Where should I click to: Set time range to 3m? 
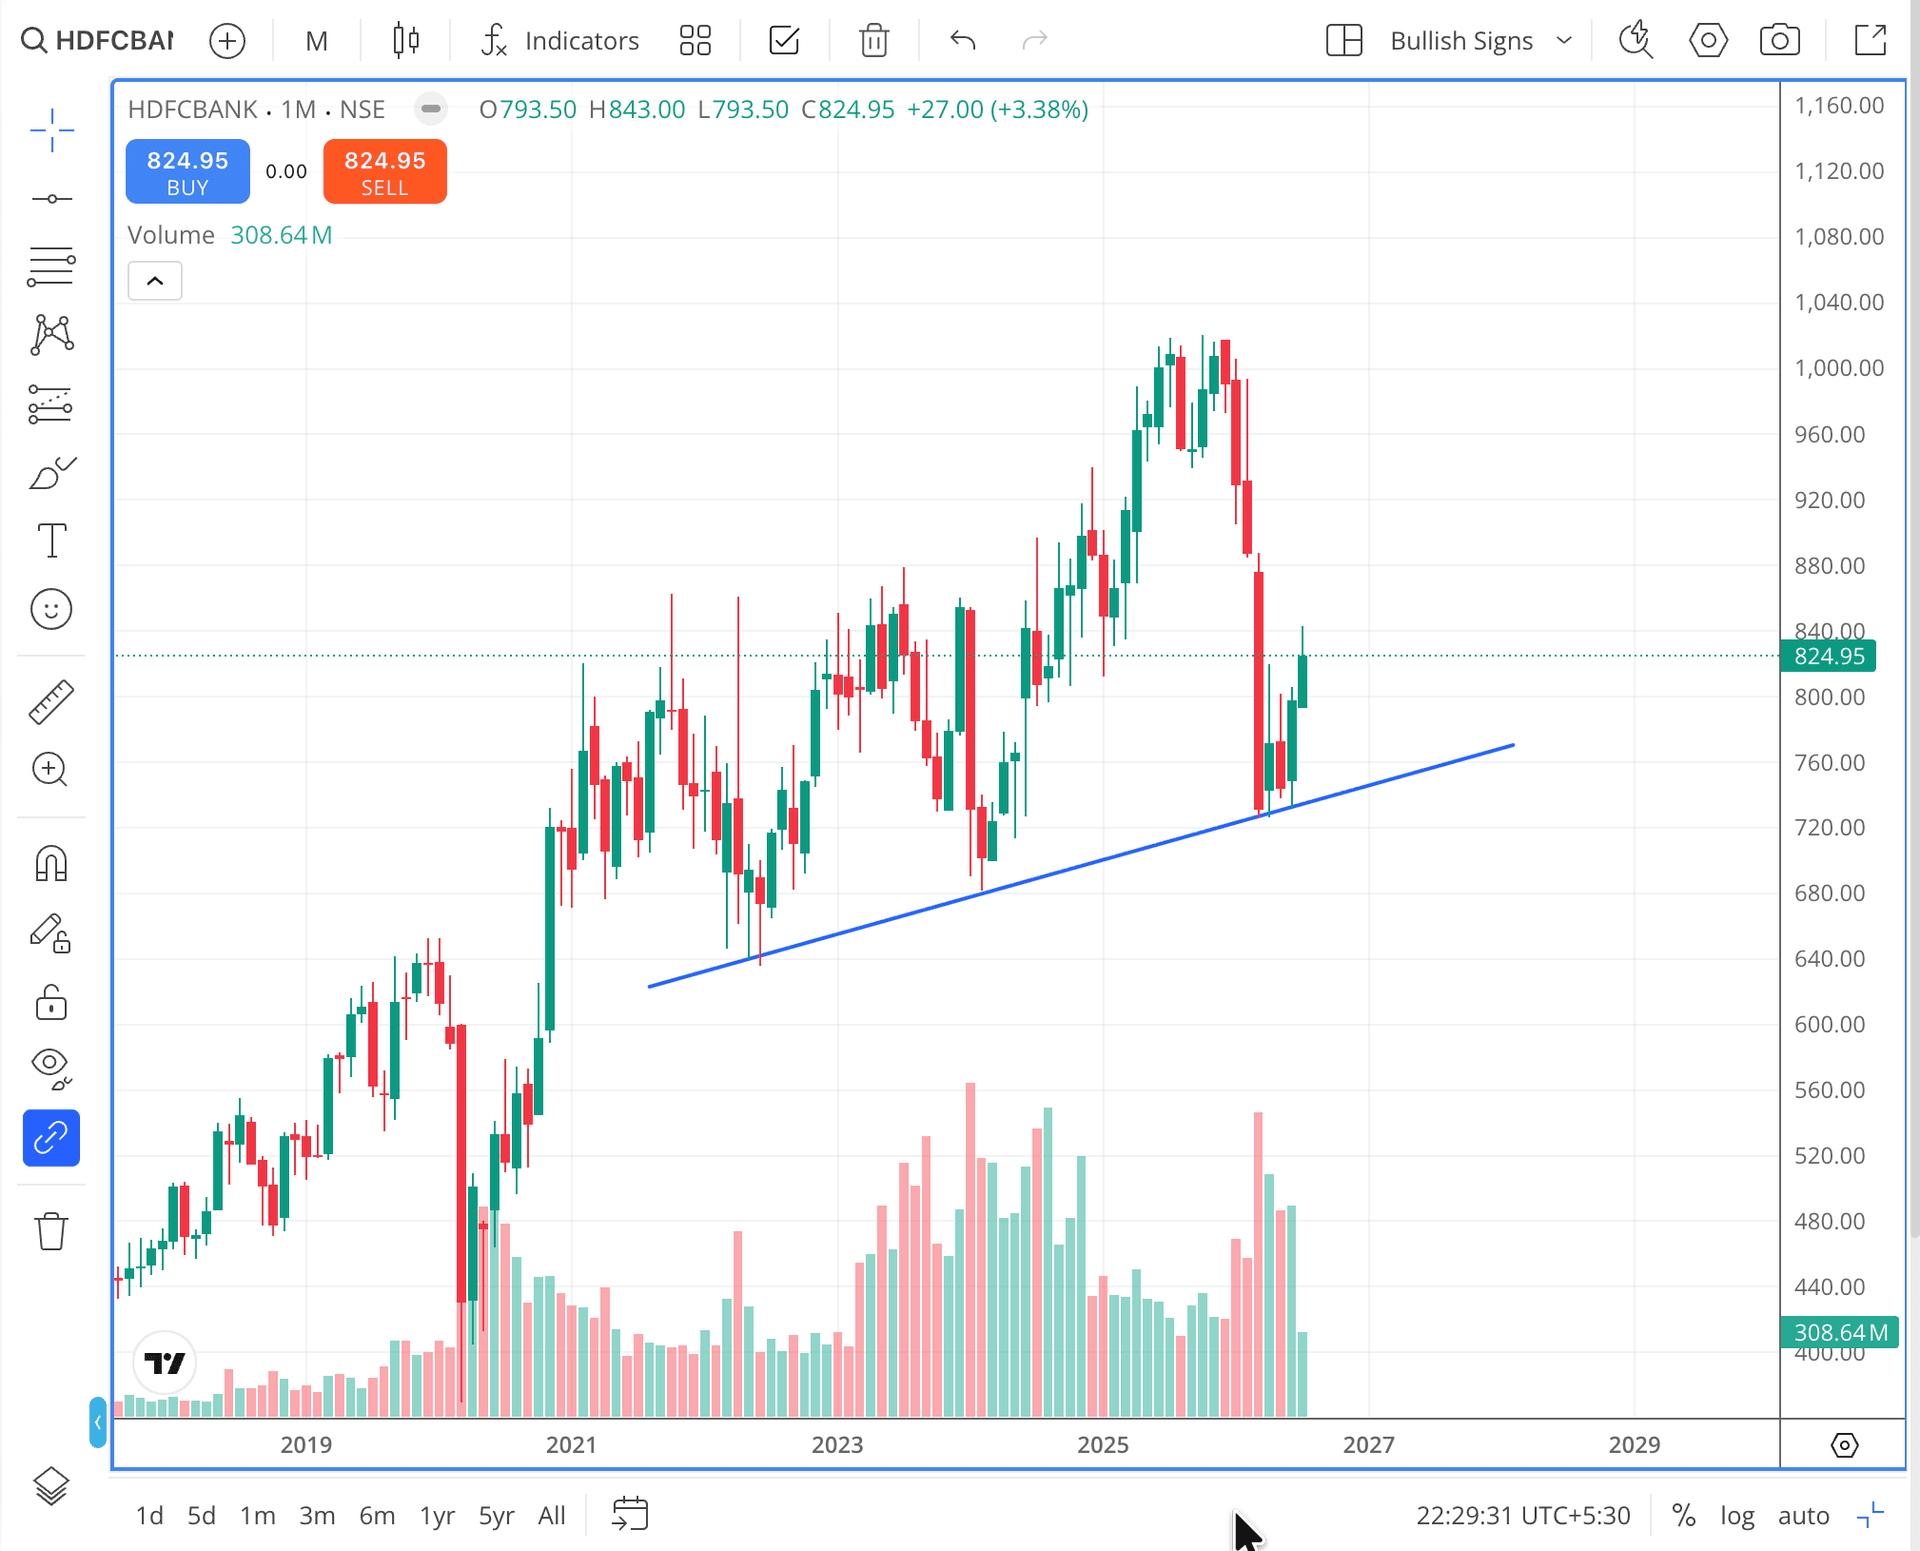tap(317, 1515)
